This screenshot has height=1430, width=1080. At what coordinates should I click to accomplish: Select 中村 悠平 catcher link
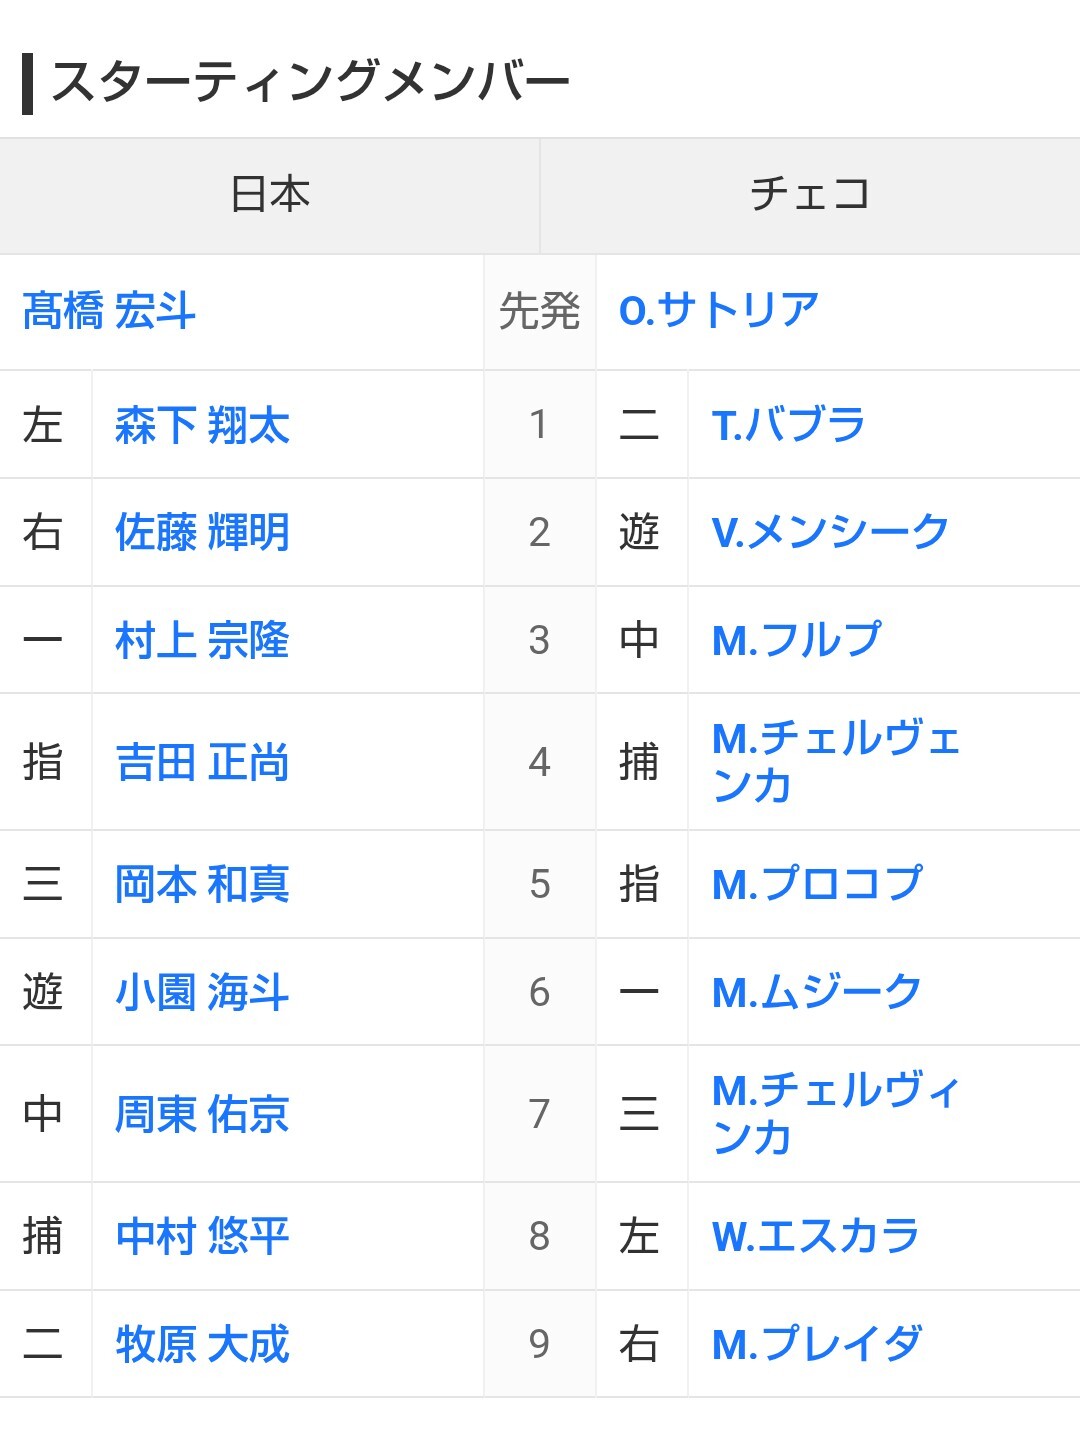point(202,1237)
